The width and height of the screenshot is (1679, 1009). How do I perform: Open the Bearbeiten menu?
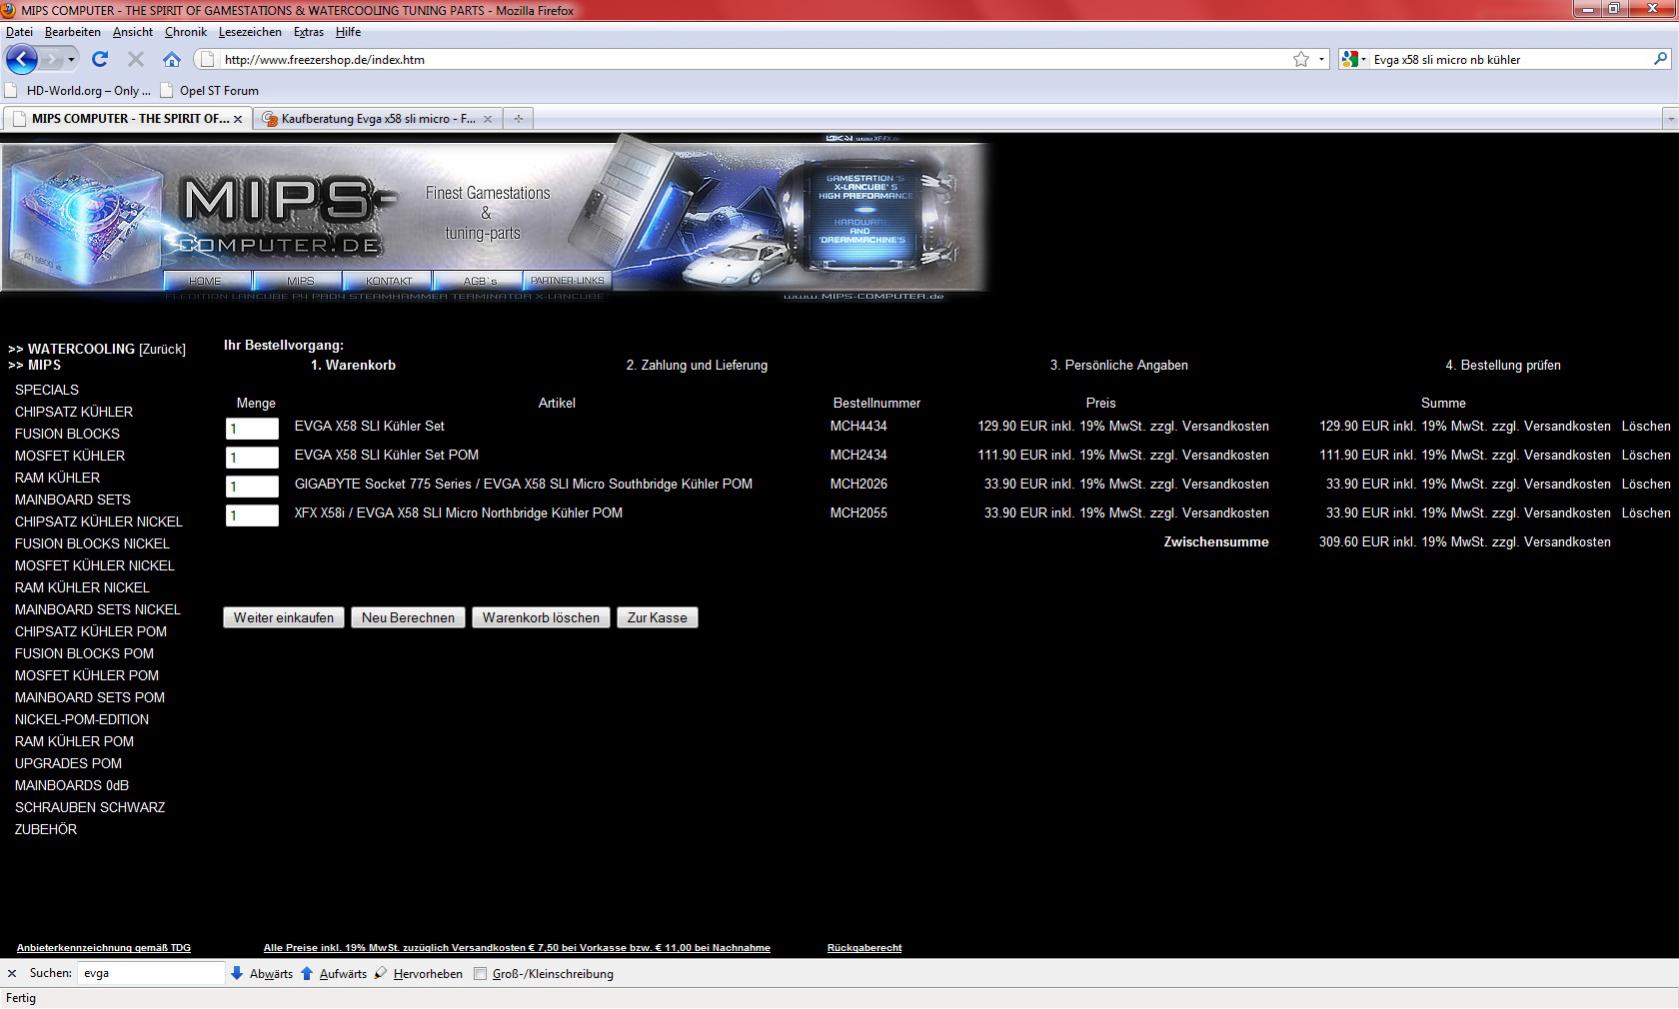[x=72, y=32]
